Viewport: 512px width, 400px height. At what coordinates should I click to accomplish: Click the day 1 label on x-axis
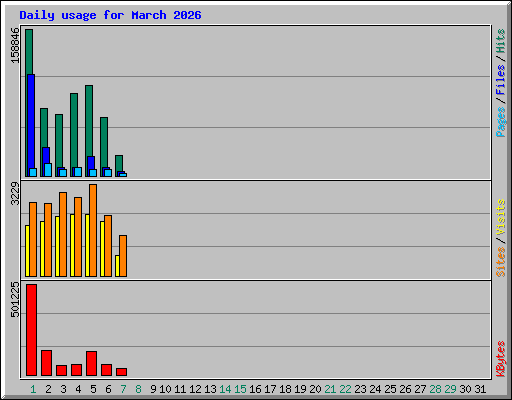[x=33, y=389]
